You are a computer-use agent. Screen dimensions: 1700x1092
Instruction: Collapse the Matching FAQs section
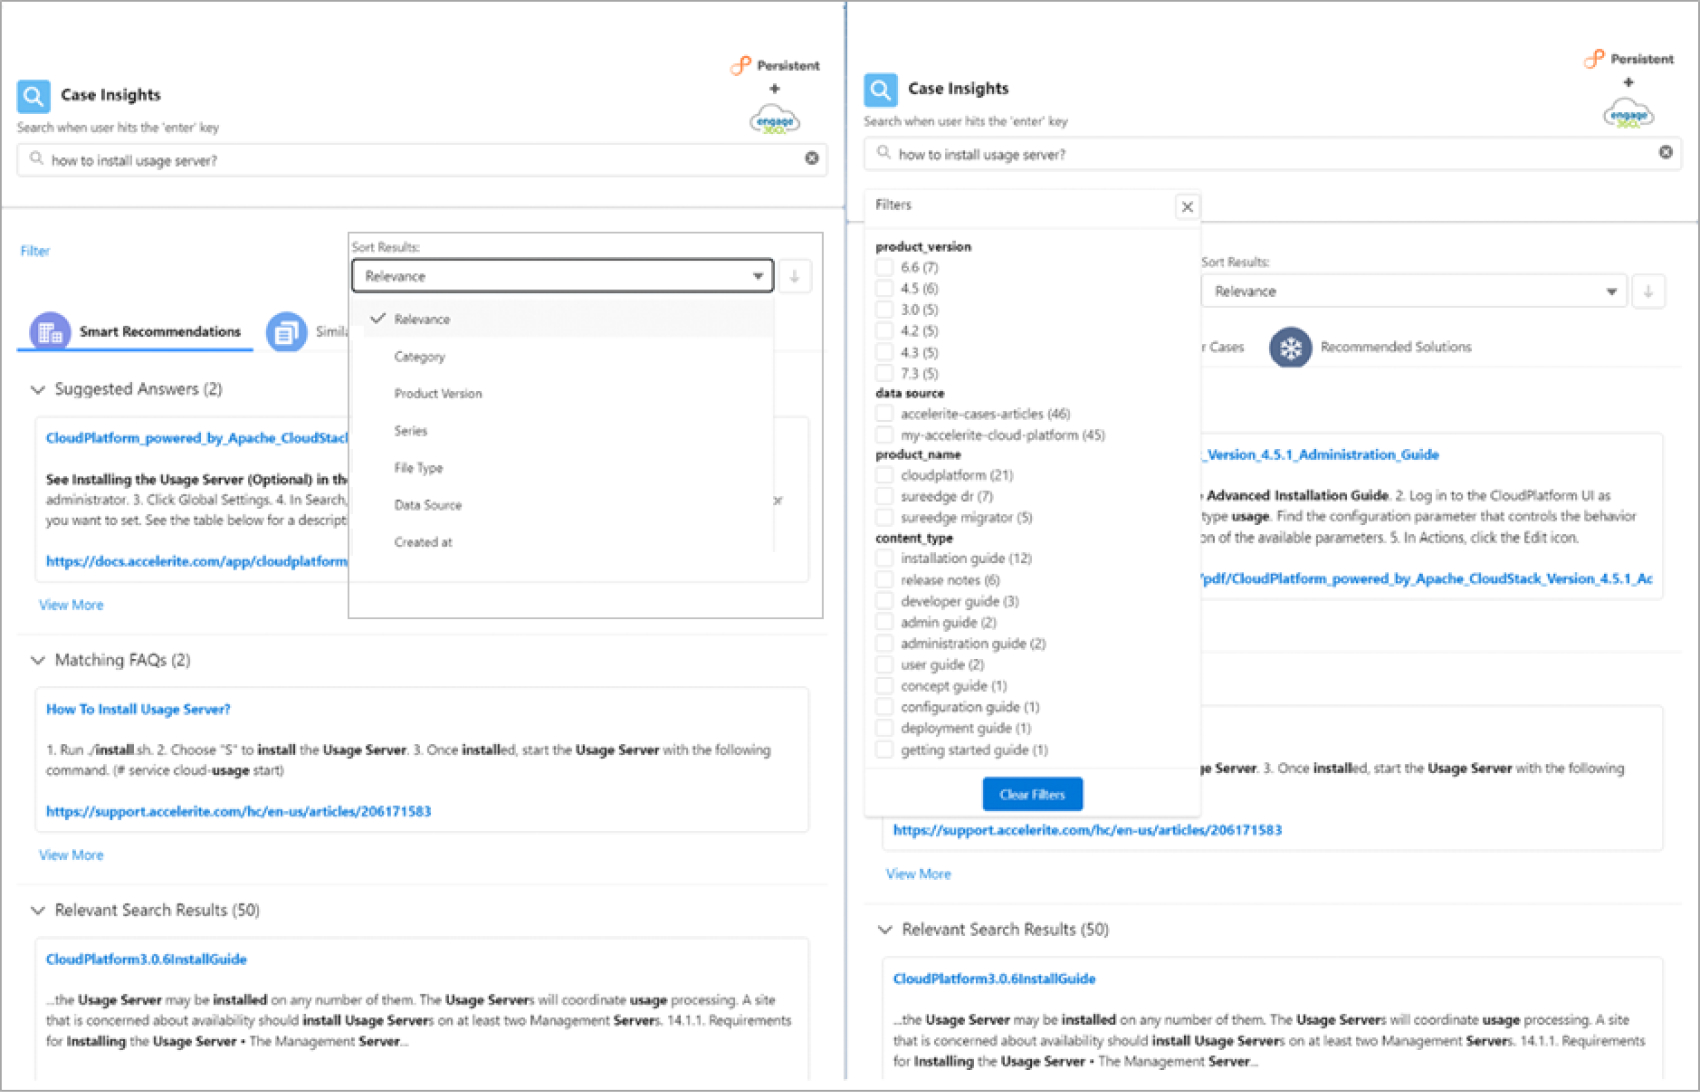[38, 660]
